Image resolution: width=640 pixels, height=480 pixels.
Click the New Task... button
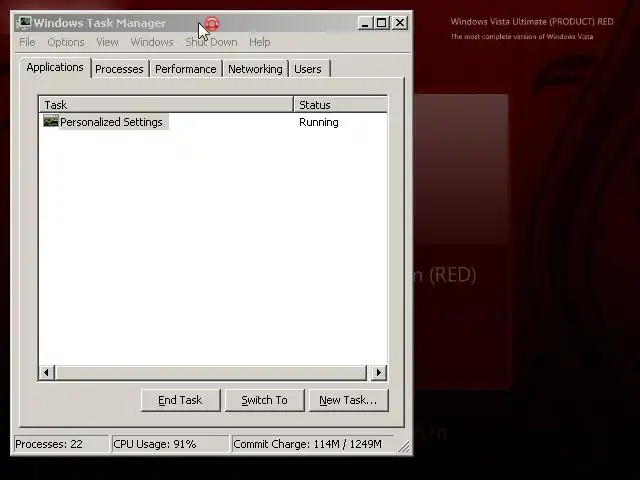(348, 400)
